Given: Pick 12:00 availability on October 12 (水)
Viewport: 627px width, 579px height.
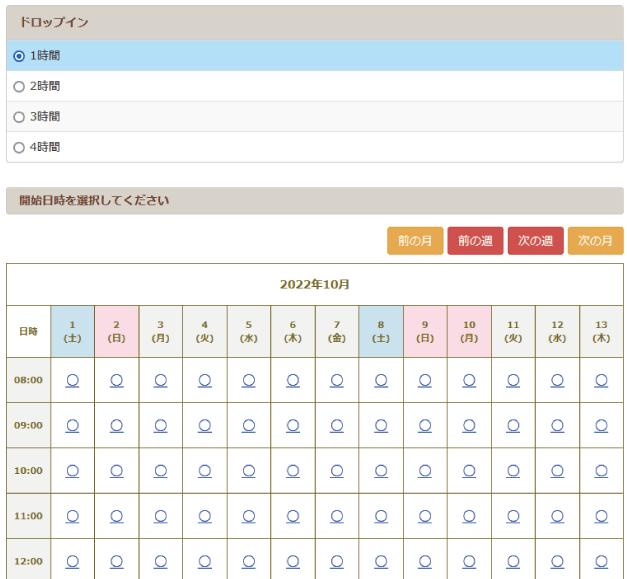Looking at the screenshot, I should click(x=557, y=561).
